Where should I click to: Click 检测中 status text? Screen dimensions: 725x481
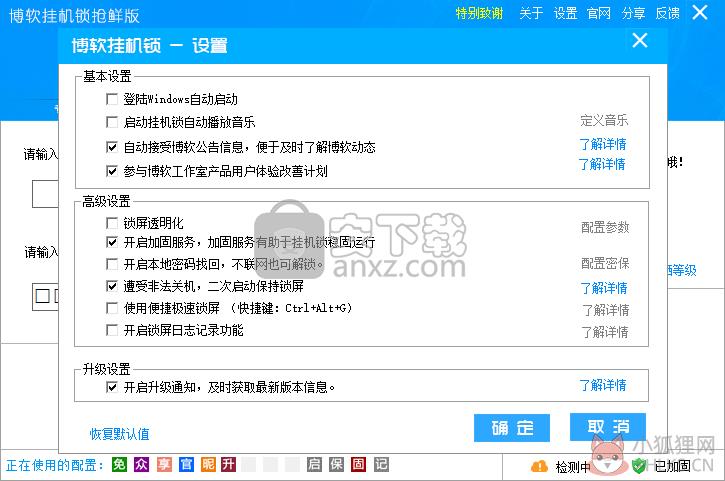click(573, 467)
